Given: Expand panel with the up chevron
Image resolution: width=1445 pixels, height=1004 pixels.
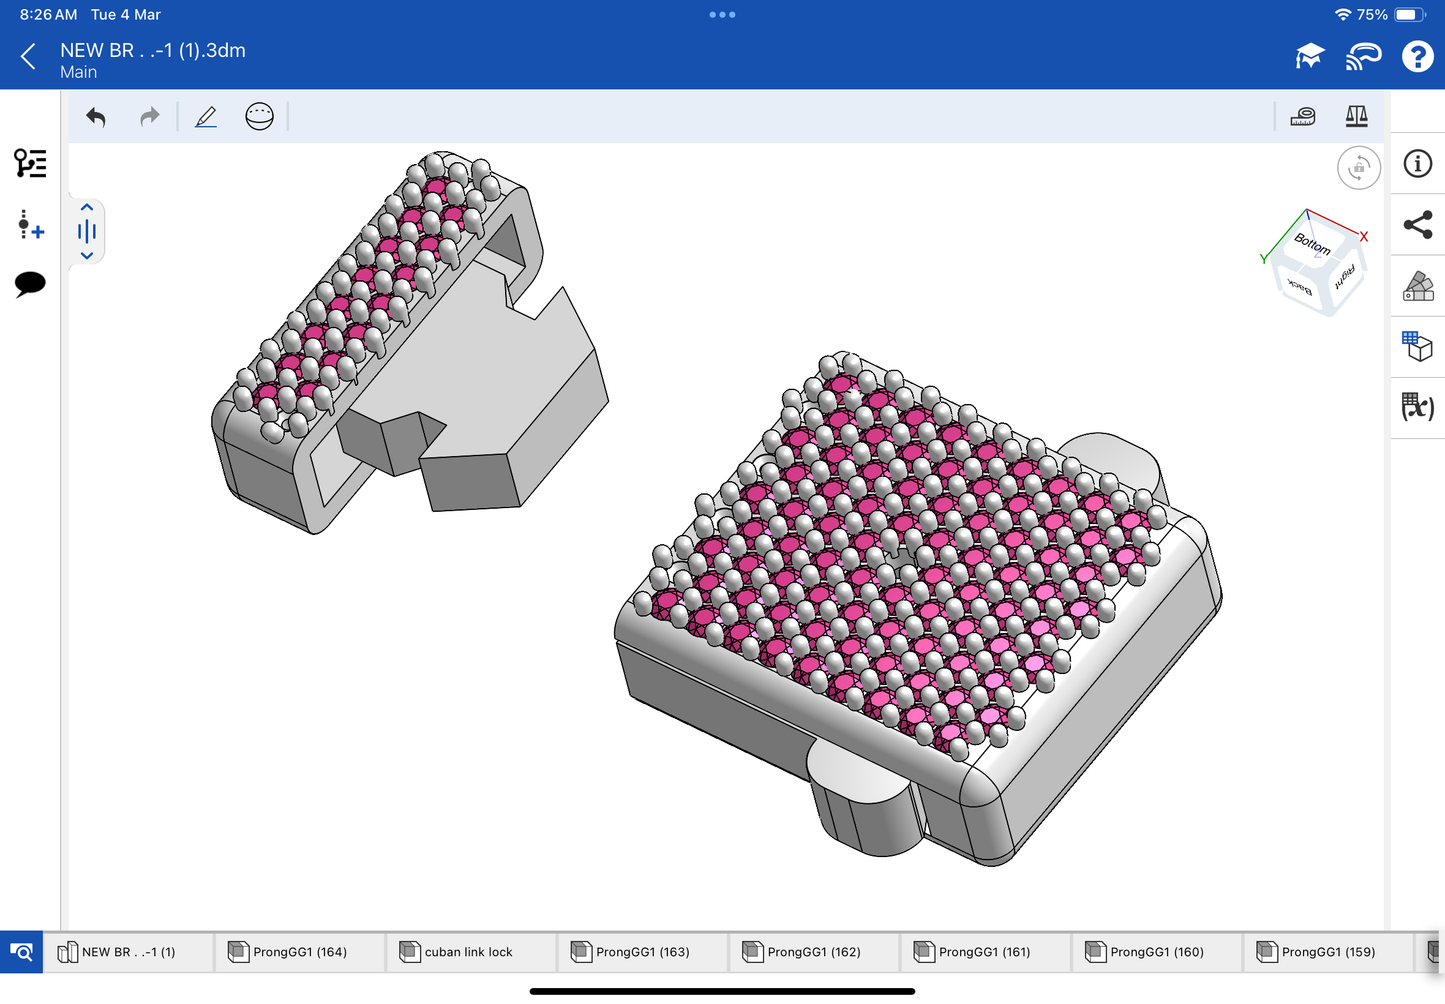Looking at the screenshot, I should click(x=87, y=208).
